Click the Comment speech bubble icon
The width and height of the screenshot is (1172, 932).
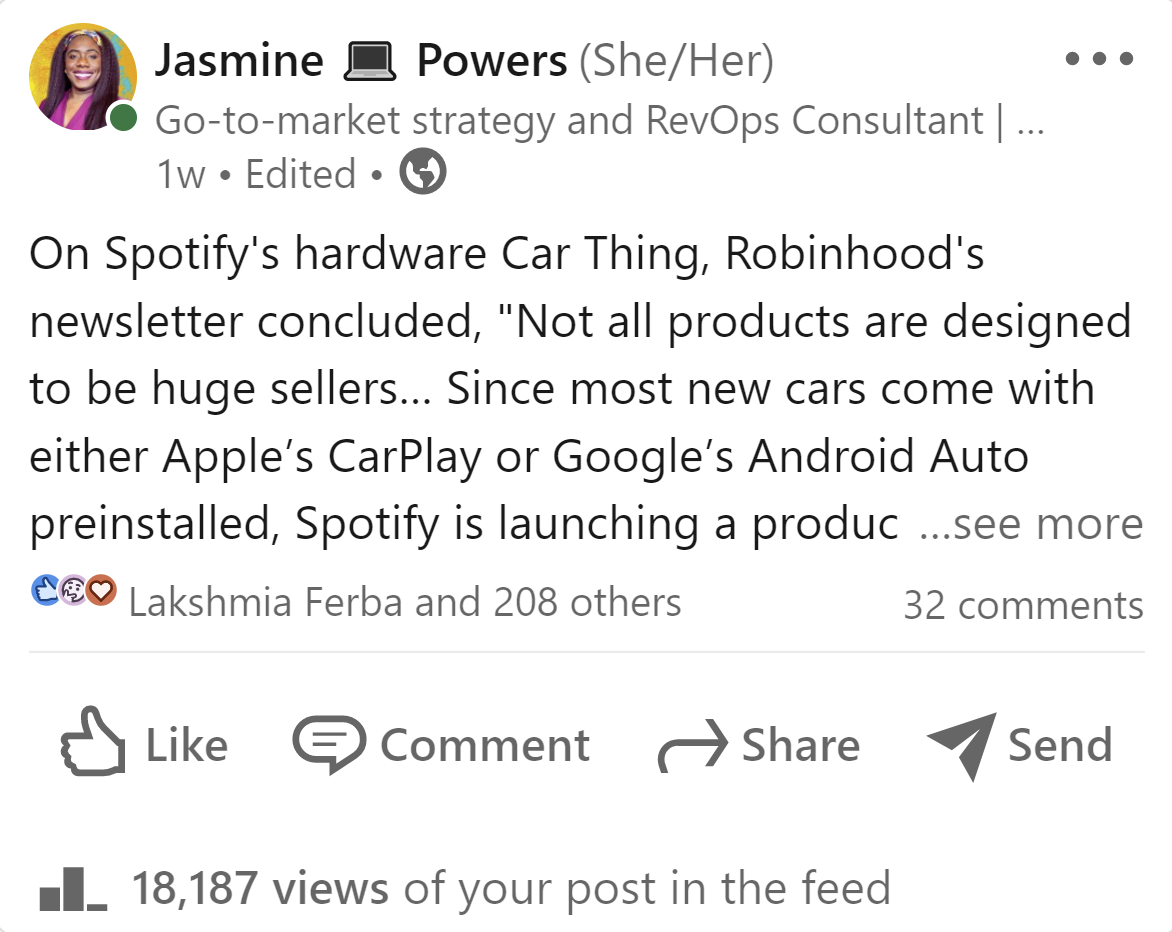(328, 746)
